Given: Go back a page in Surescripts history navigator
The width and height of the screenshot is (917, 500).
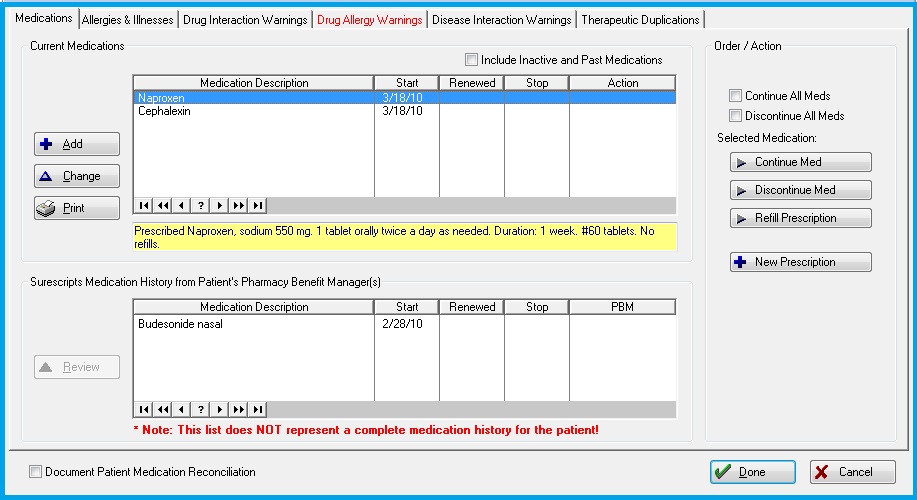Looking at the screenshot, I should pyautogui.click(x=163, y=409).
